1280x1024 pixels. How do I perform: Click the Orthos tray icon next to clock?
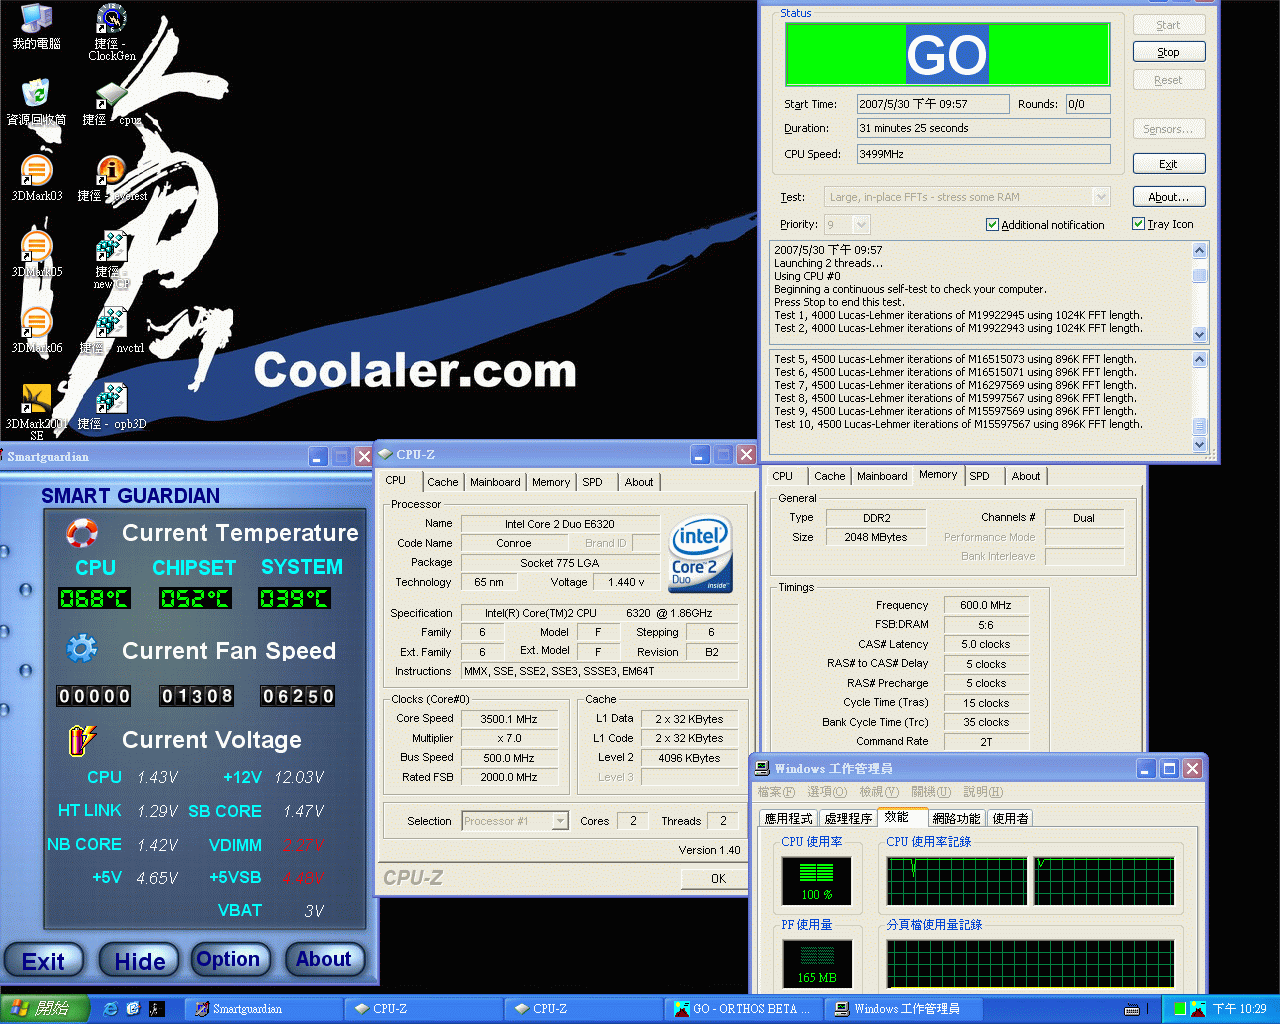point(1198,1009)
